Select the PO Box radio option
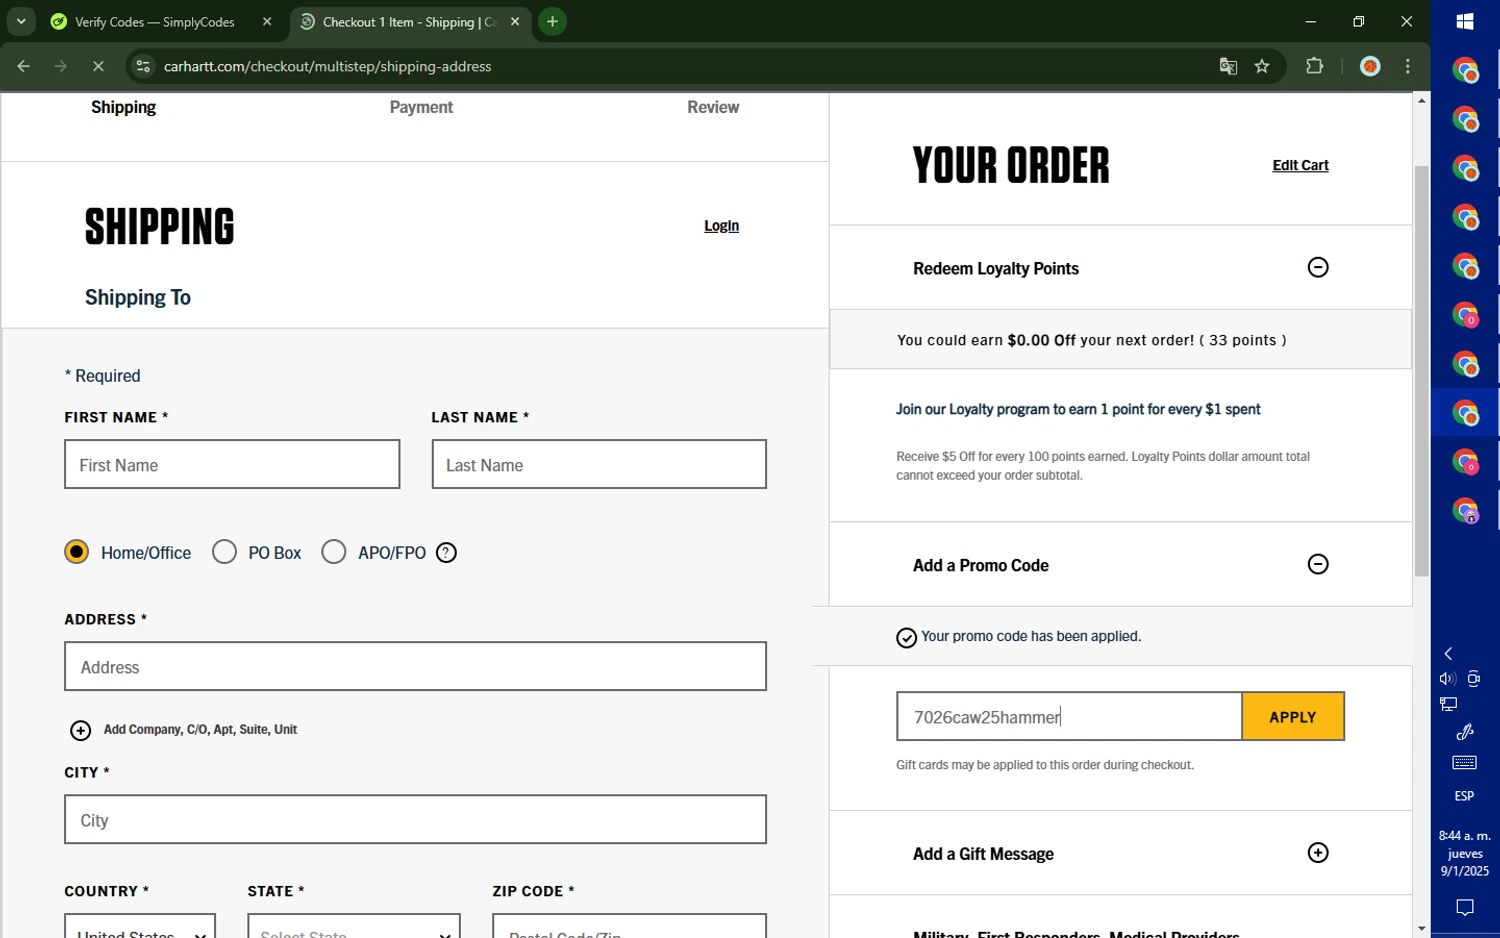The width and height of the screenshot is (1500, 938). (x=224, y=552)
